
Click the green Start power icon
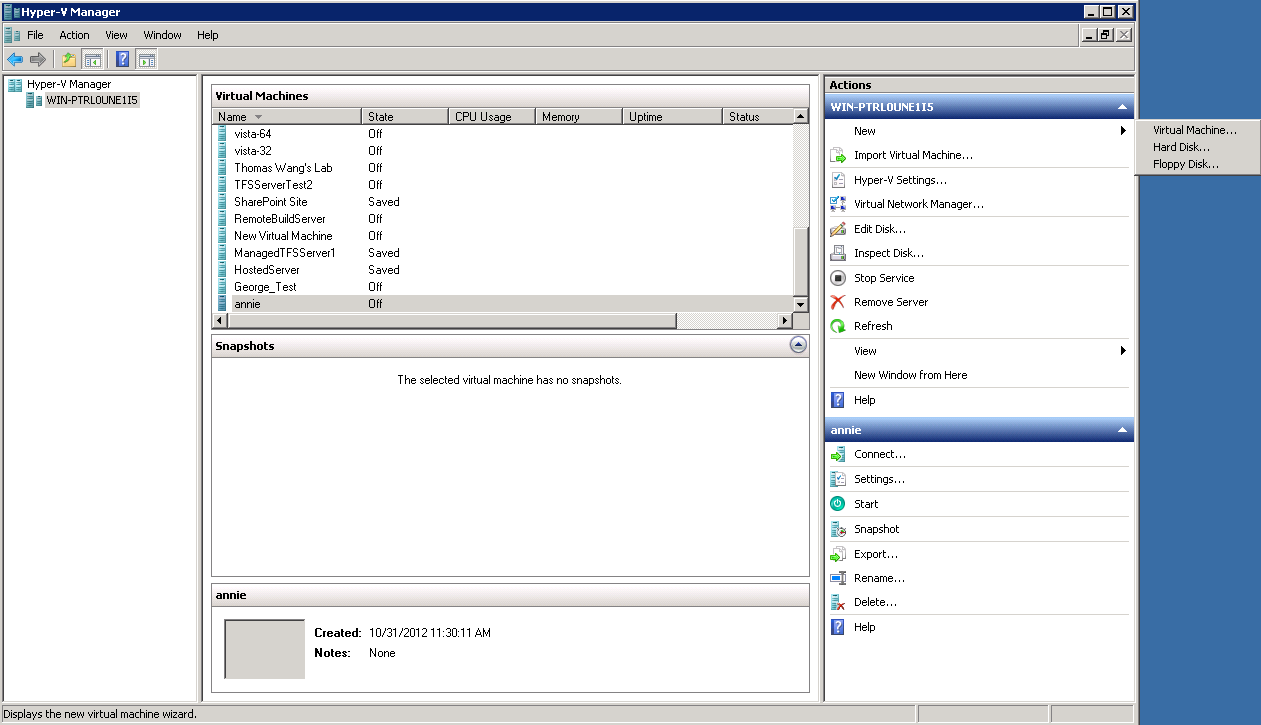[838, 504]
